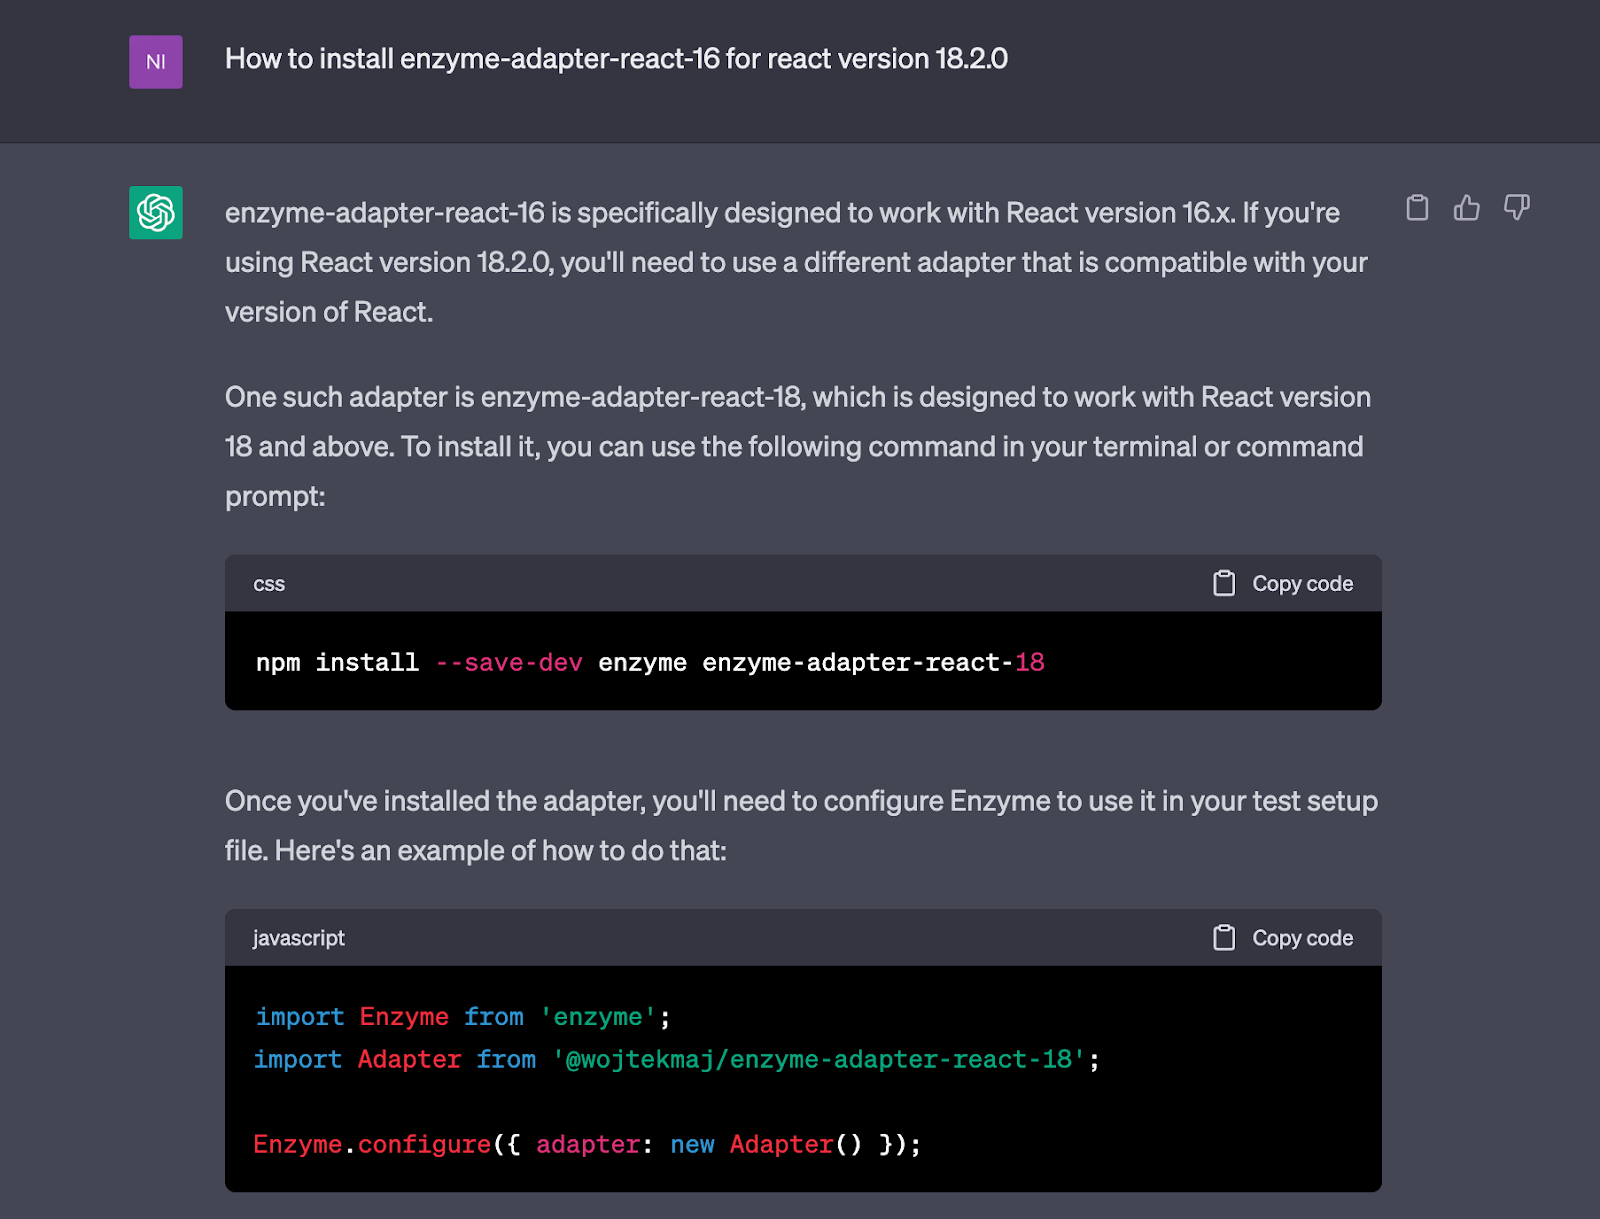Click the css language label

pos(269,584)
